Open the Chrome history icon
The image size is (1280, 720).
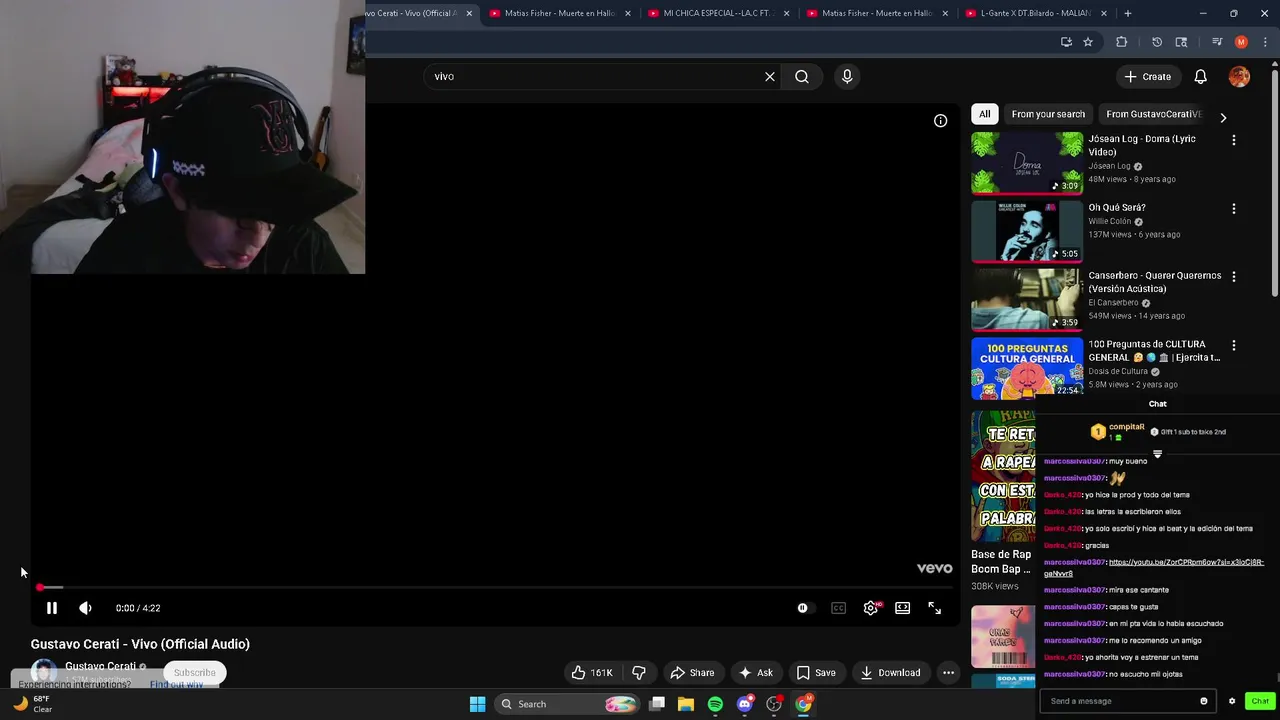point(1157,42)
